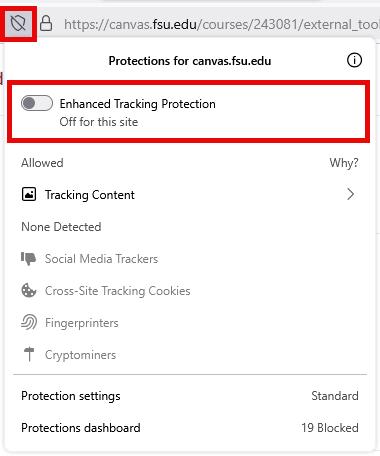Viewport: 380px width, 456px height.
Task: Open the Tracking Content row
Action: click(190, 194)
